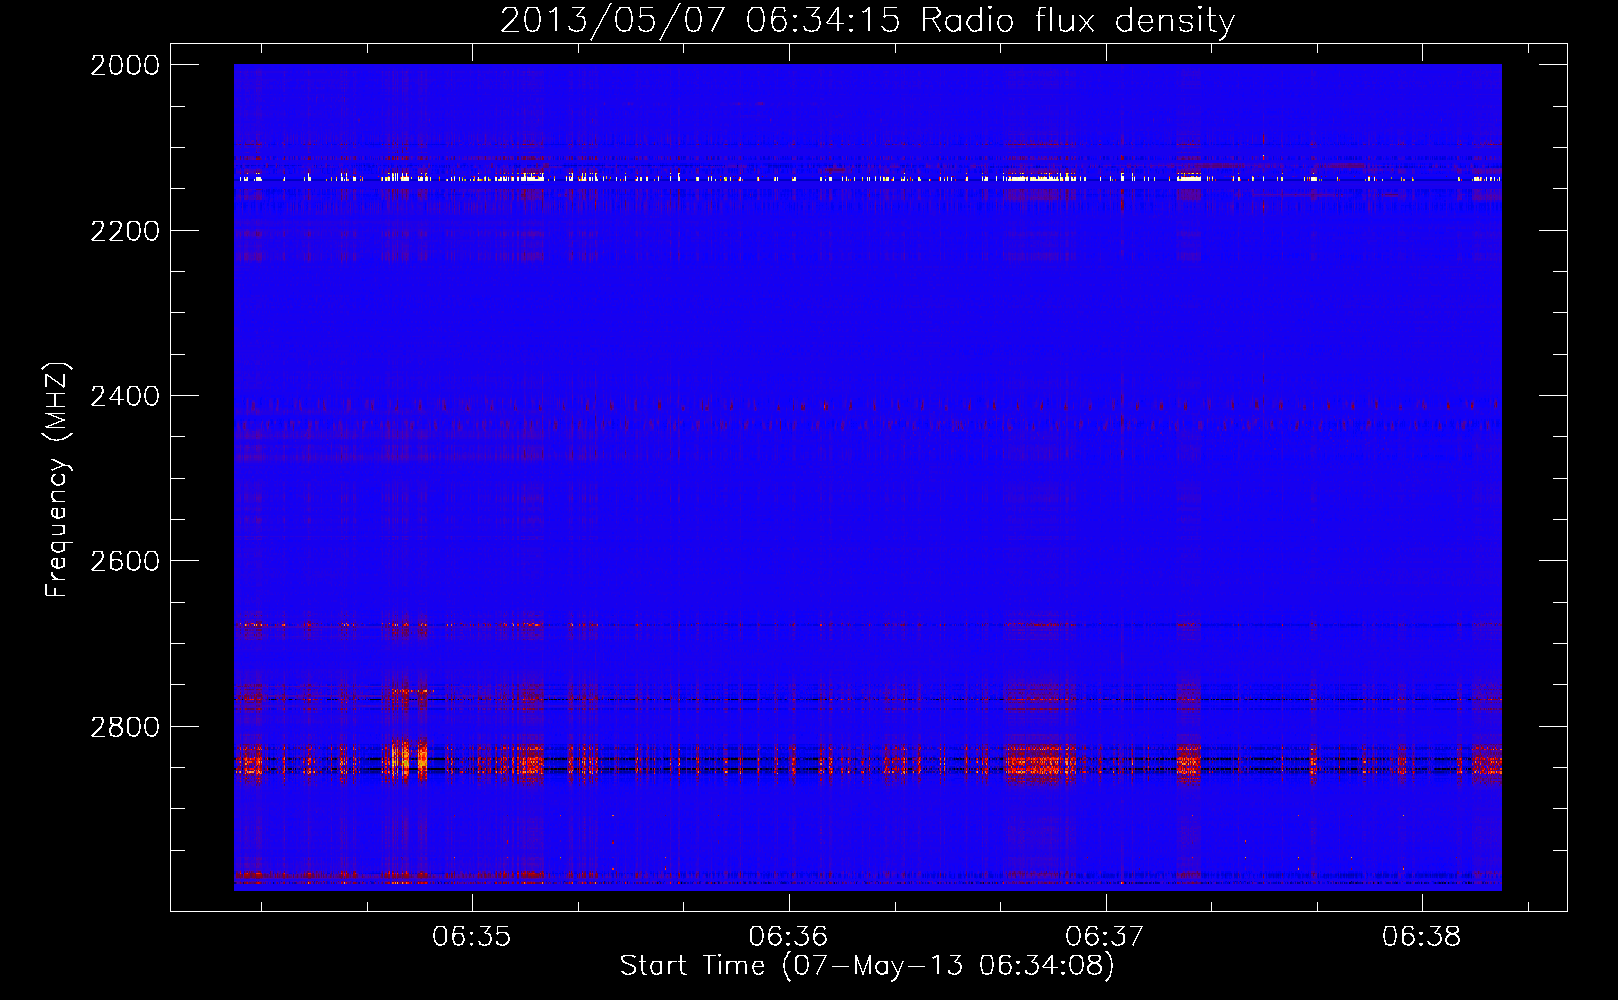Click the 06:37 time tick label
1618x1000 pixels.
pos(1105,937)
